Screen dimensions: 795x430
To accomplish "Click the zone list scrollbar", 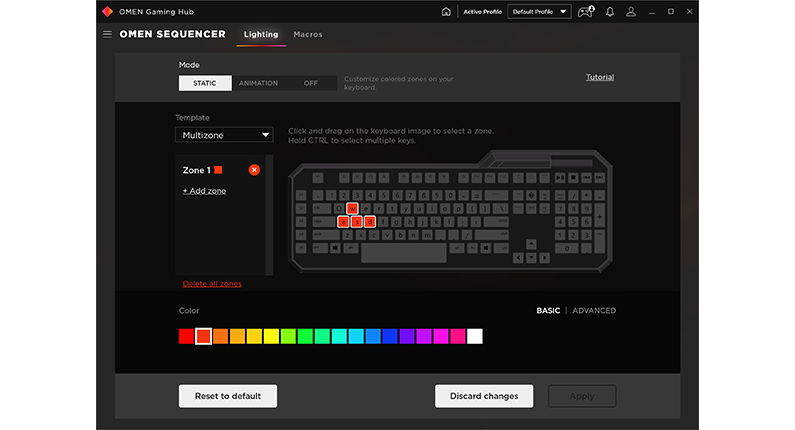I will 269,215.
